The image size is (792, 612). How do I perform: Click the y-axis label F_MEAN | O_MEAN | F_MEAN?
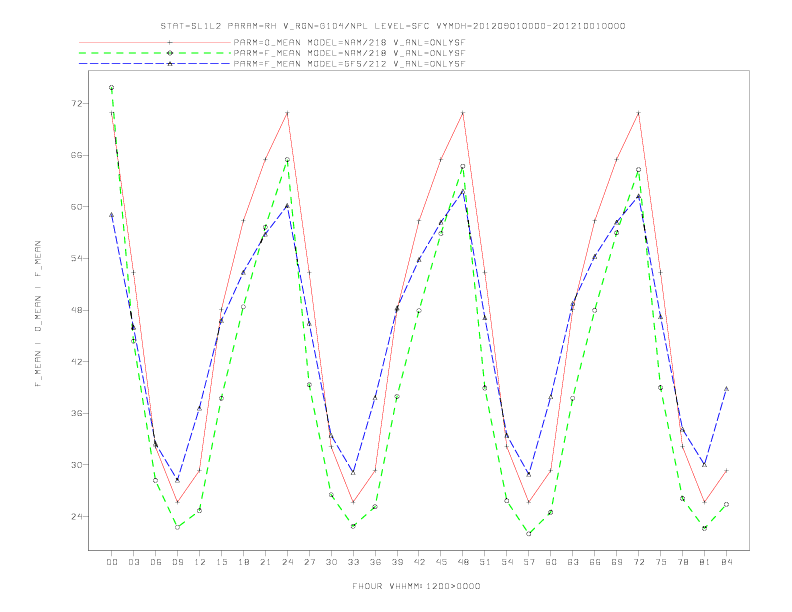[38, 314]
